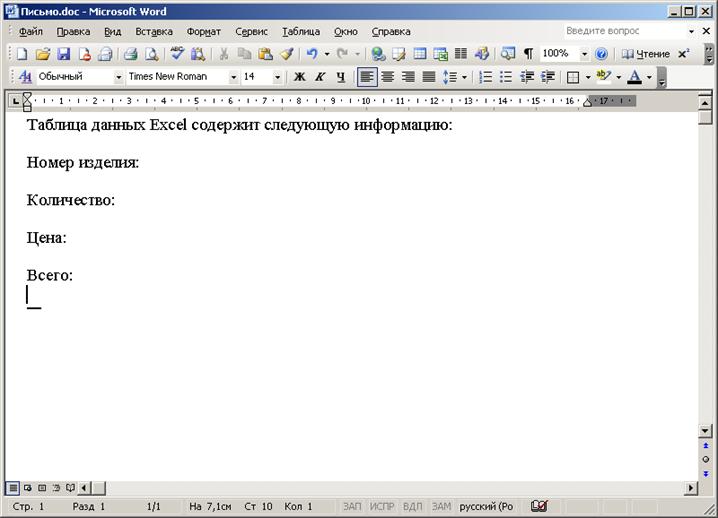Image resolution: width=718 pixels, height=518 pixels.
Task: Insert Excel worksheet using toolbar icon
Action: coord(440,54)
